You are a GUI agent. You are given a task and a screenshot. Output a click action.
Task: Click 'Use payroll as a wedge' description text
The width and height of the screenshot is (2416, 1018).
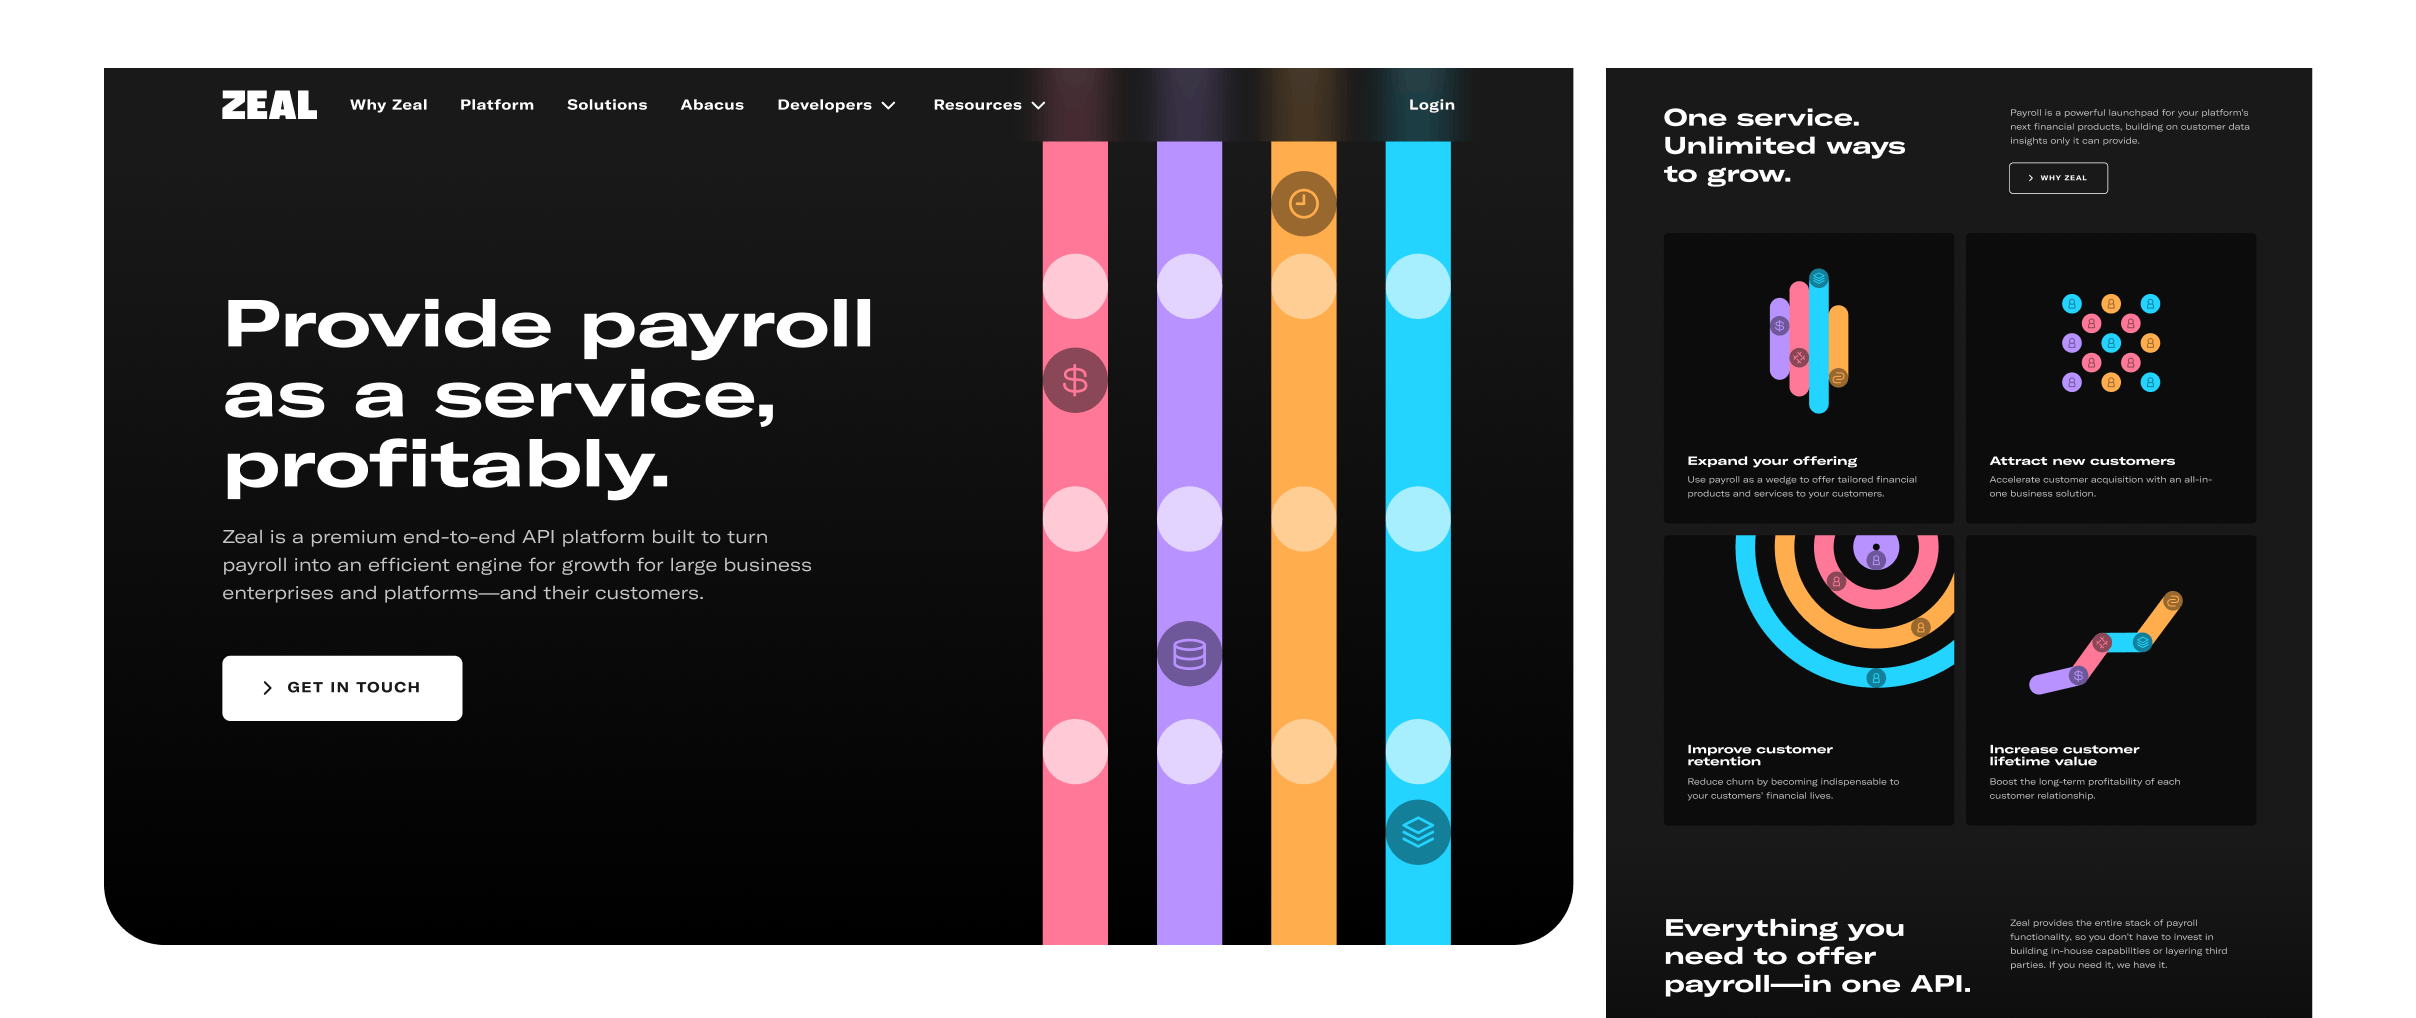(x=1802, y=487)
